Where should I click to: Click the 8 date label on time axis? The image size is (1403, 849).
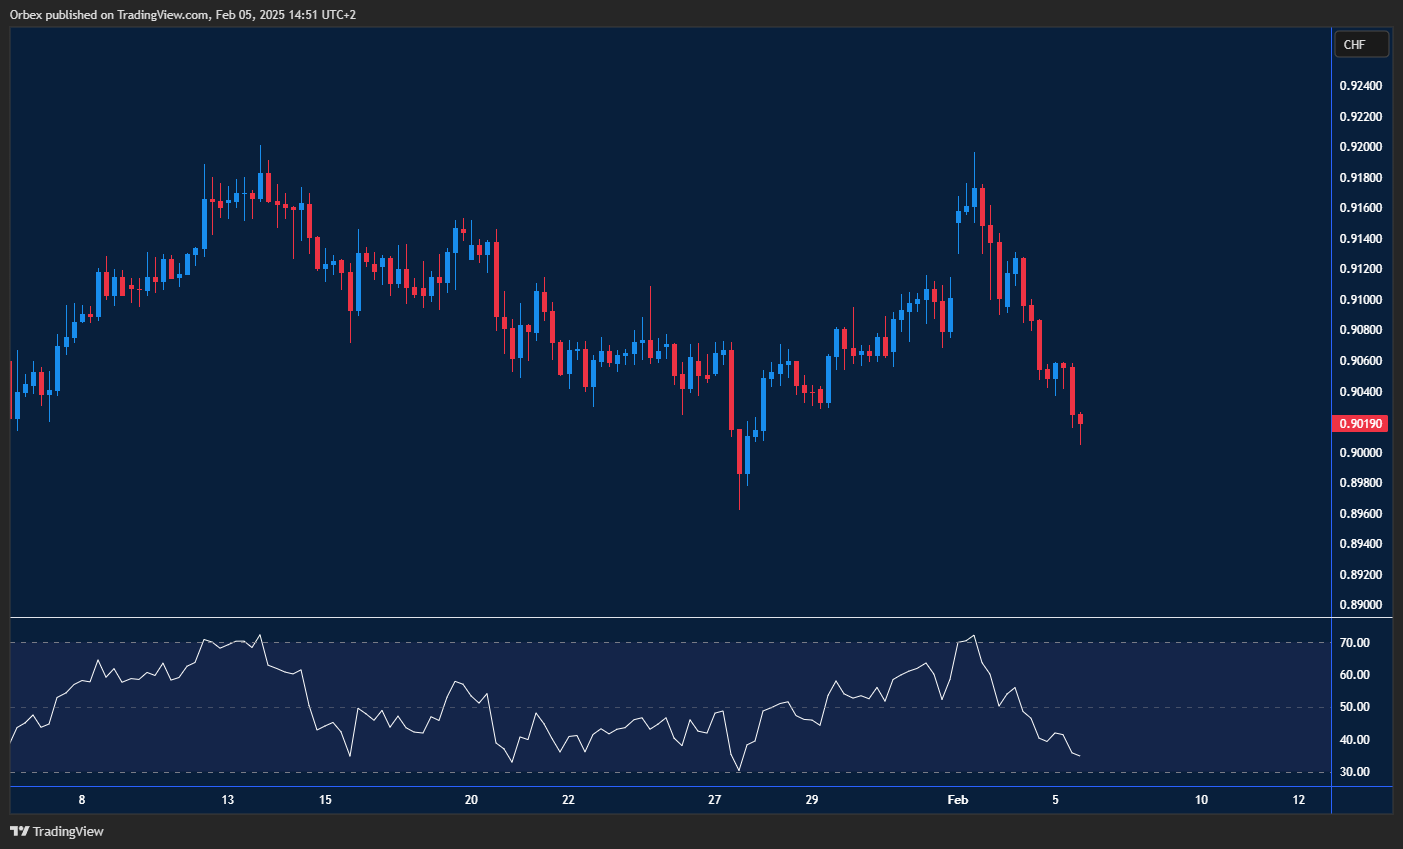(81, 800)
